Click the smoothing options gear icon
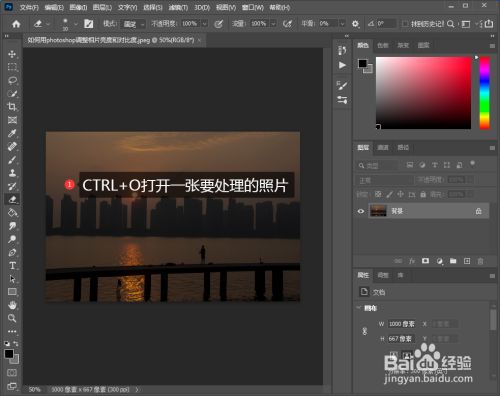500x396 pixels. [x=355, y=24]
